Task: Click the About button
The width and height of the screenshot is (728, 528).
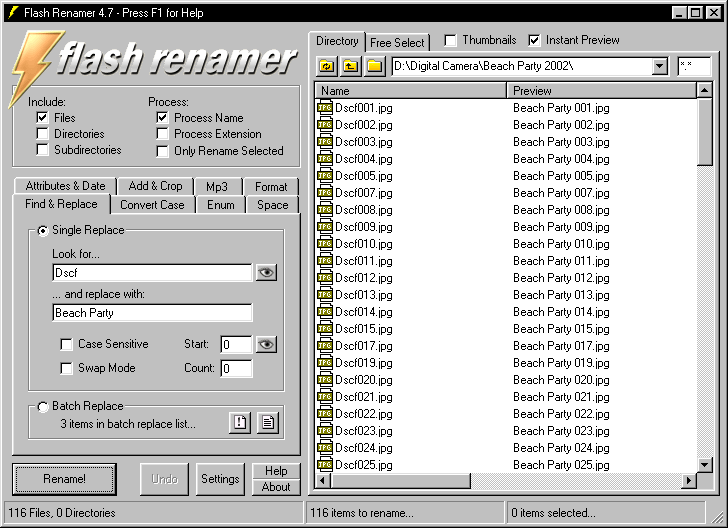Action: point(276,487)
